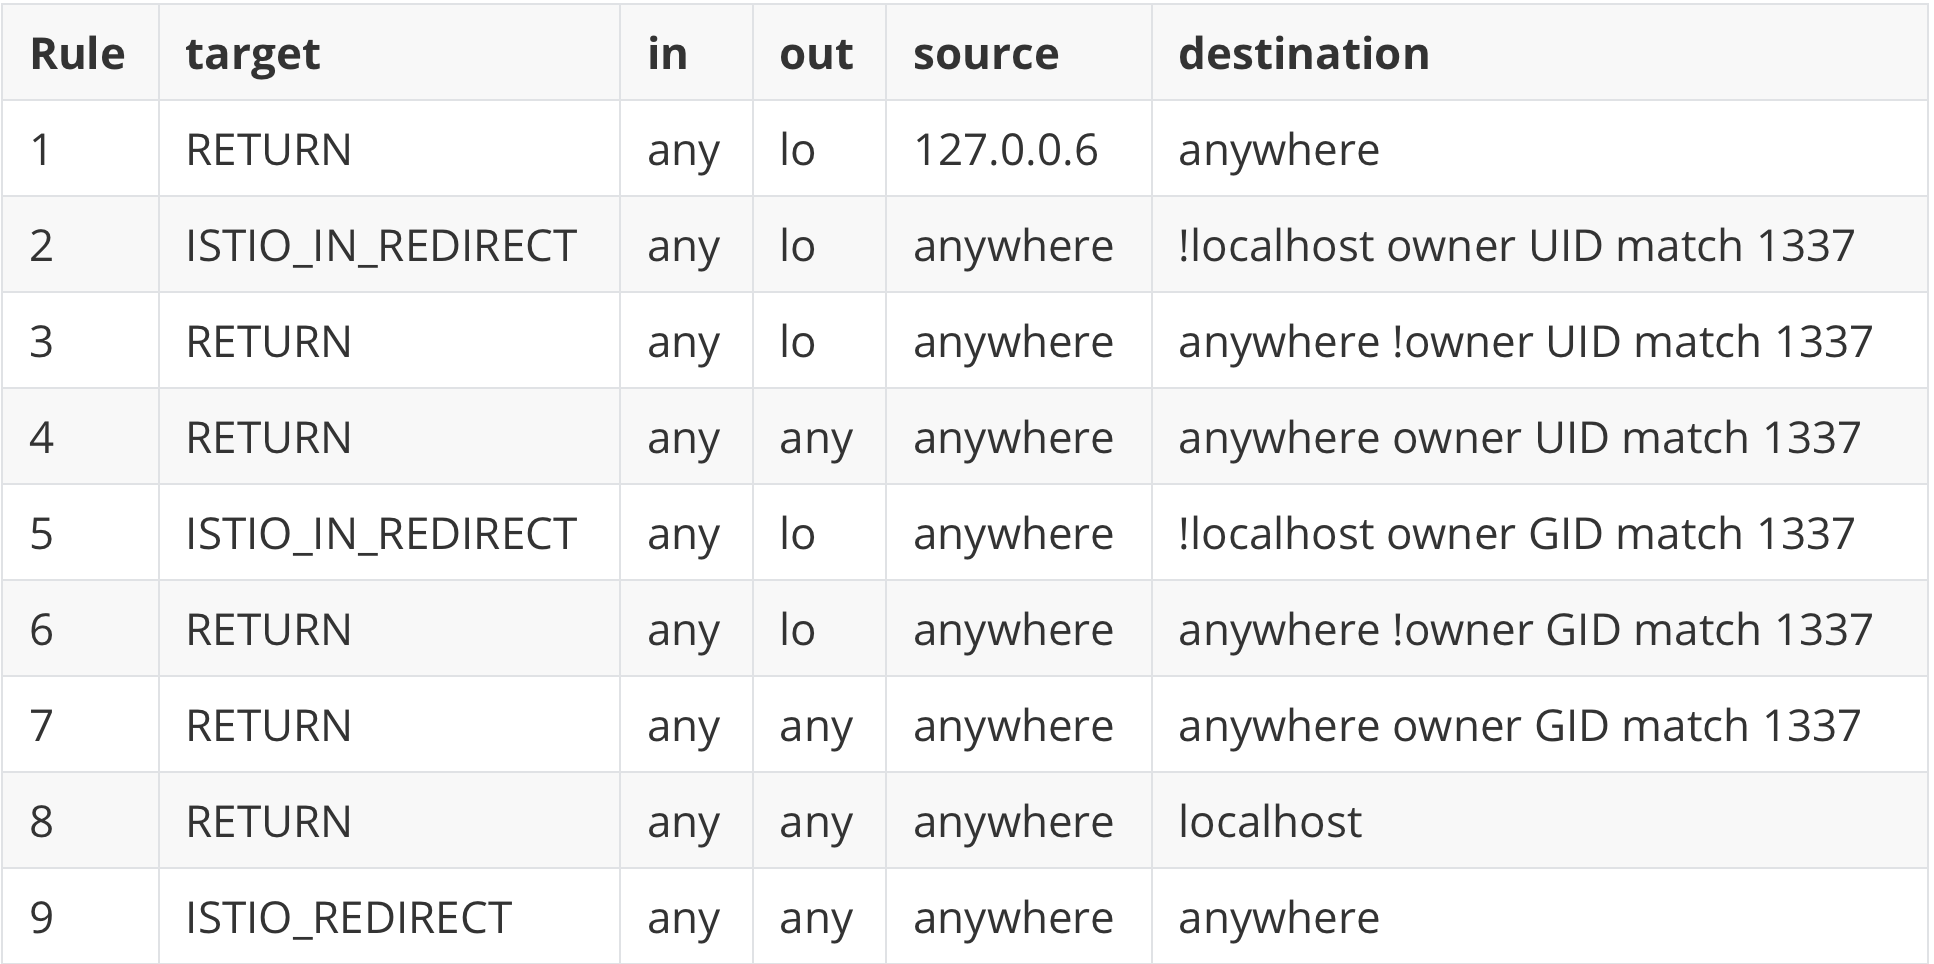
Task: Click the 'in' column header
Action: point(667,54)
